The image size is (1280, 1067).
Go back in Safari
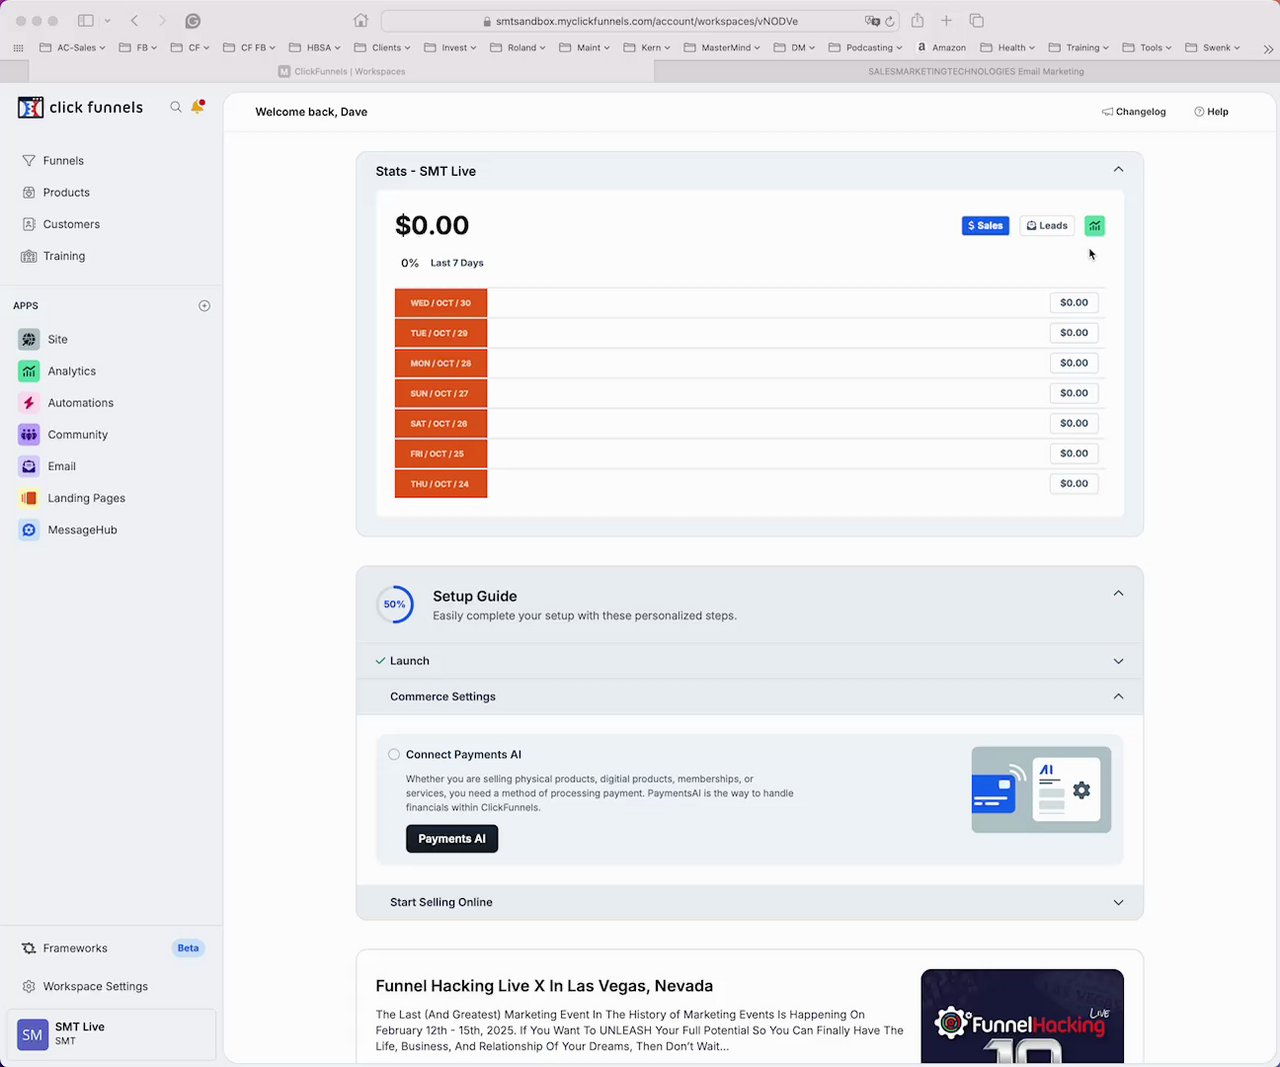(x=134, y=20)
